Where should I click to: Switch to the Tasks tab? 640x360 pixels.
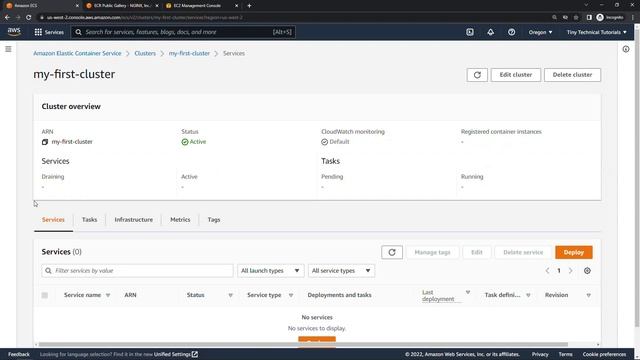point(89,220)
